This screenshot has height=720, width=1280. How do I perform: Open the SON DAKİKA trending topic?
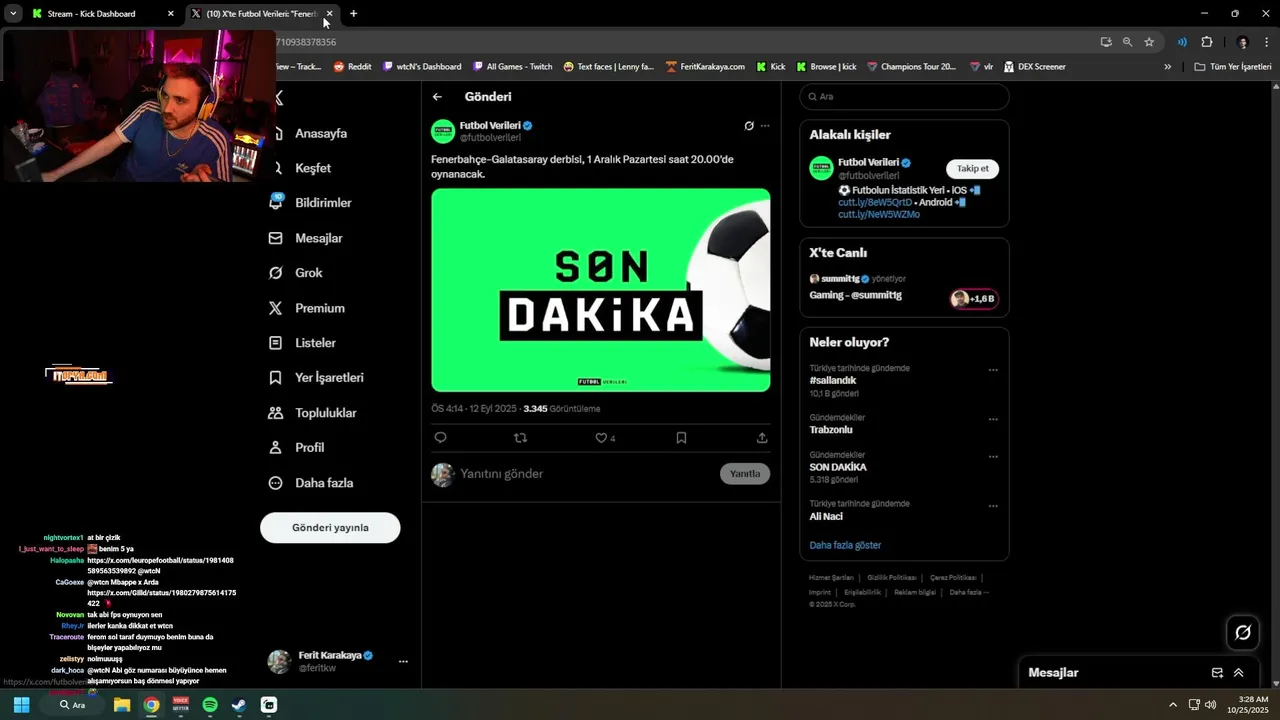click(838, 467)
